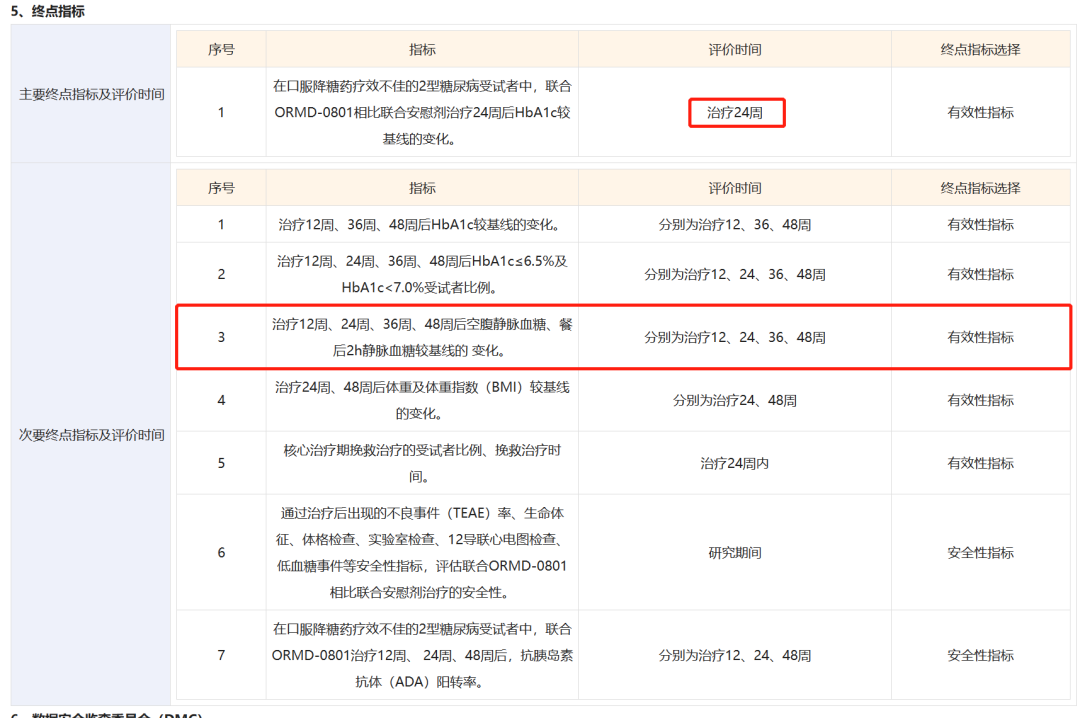The image size is (1080, 718).
Task: Click the TEAE adverse event indicator text
Action: pyautogui.click(x=422, y=552)
